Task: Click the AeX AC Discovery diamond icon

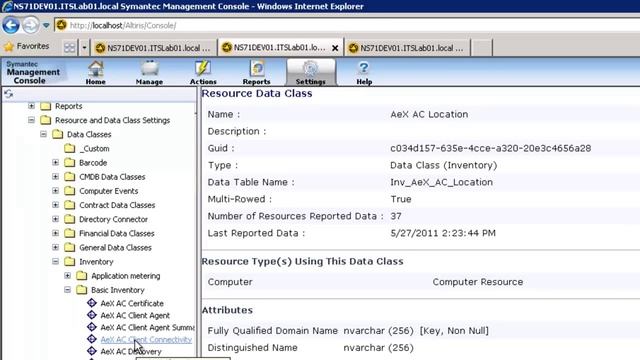Action: coord(92,351)
